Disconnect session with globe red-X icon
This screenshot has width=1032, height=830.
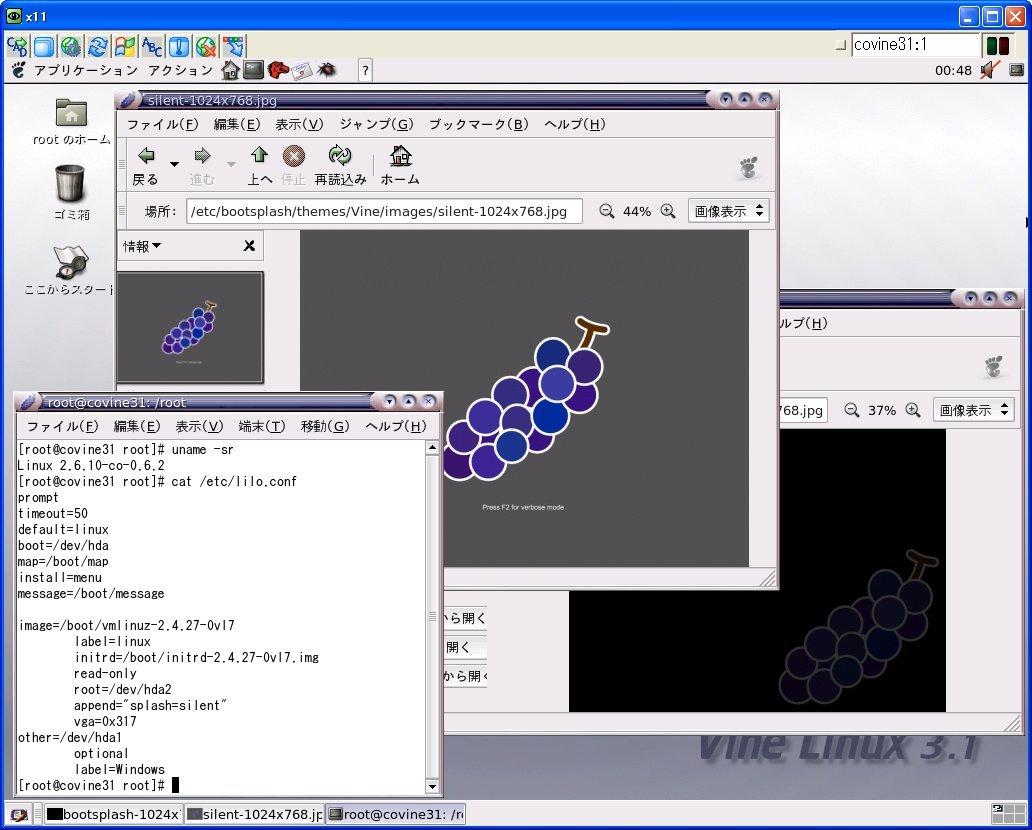coord(206,46)
